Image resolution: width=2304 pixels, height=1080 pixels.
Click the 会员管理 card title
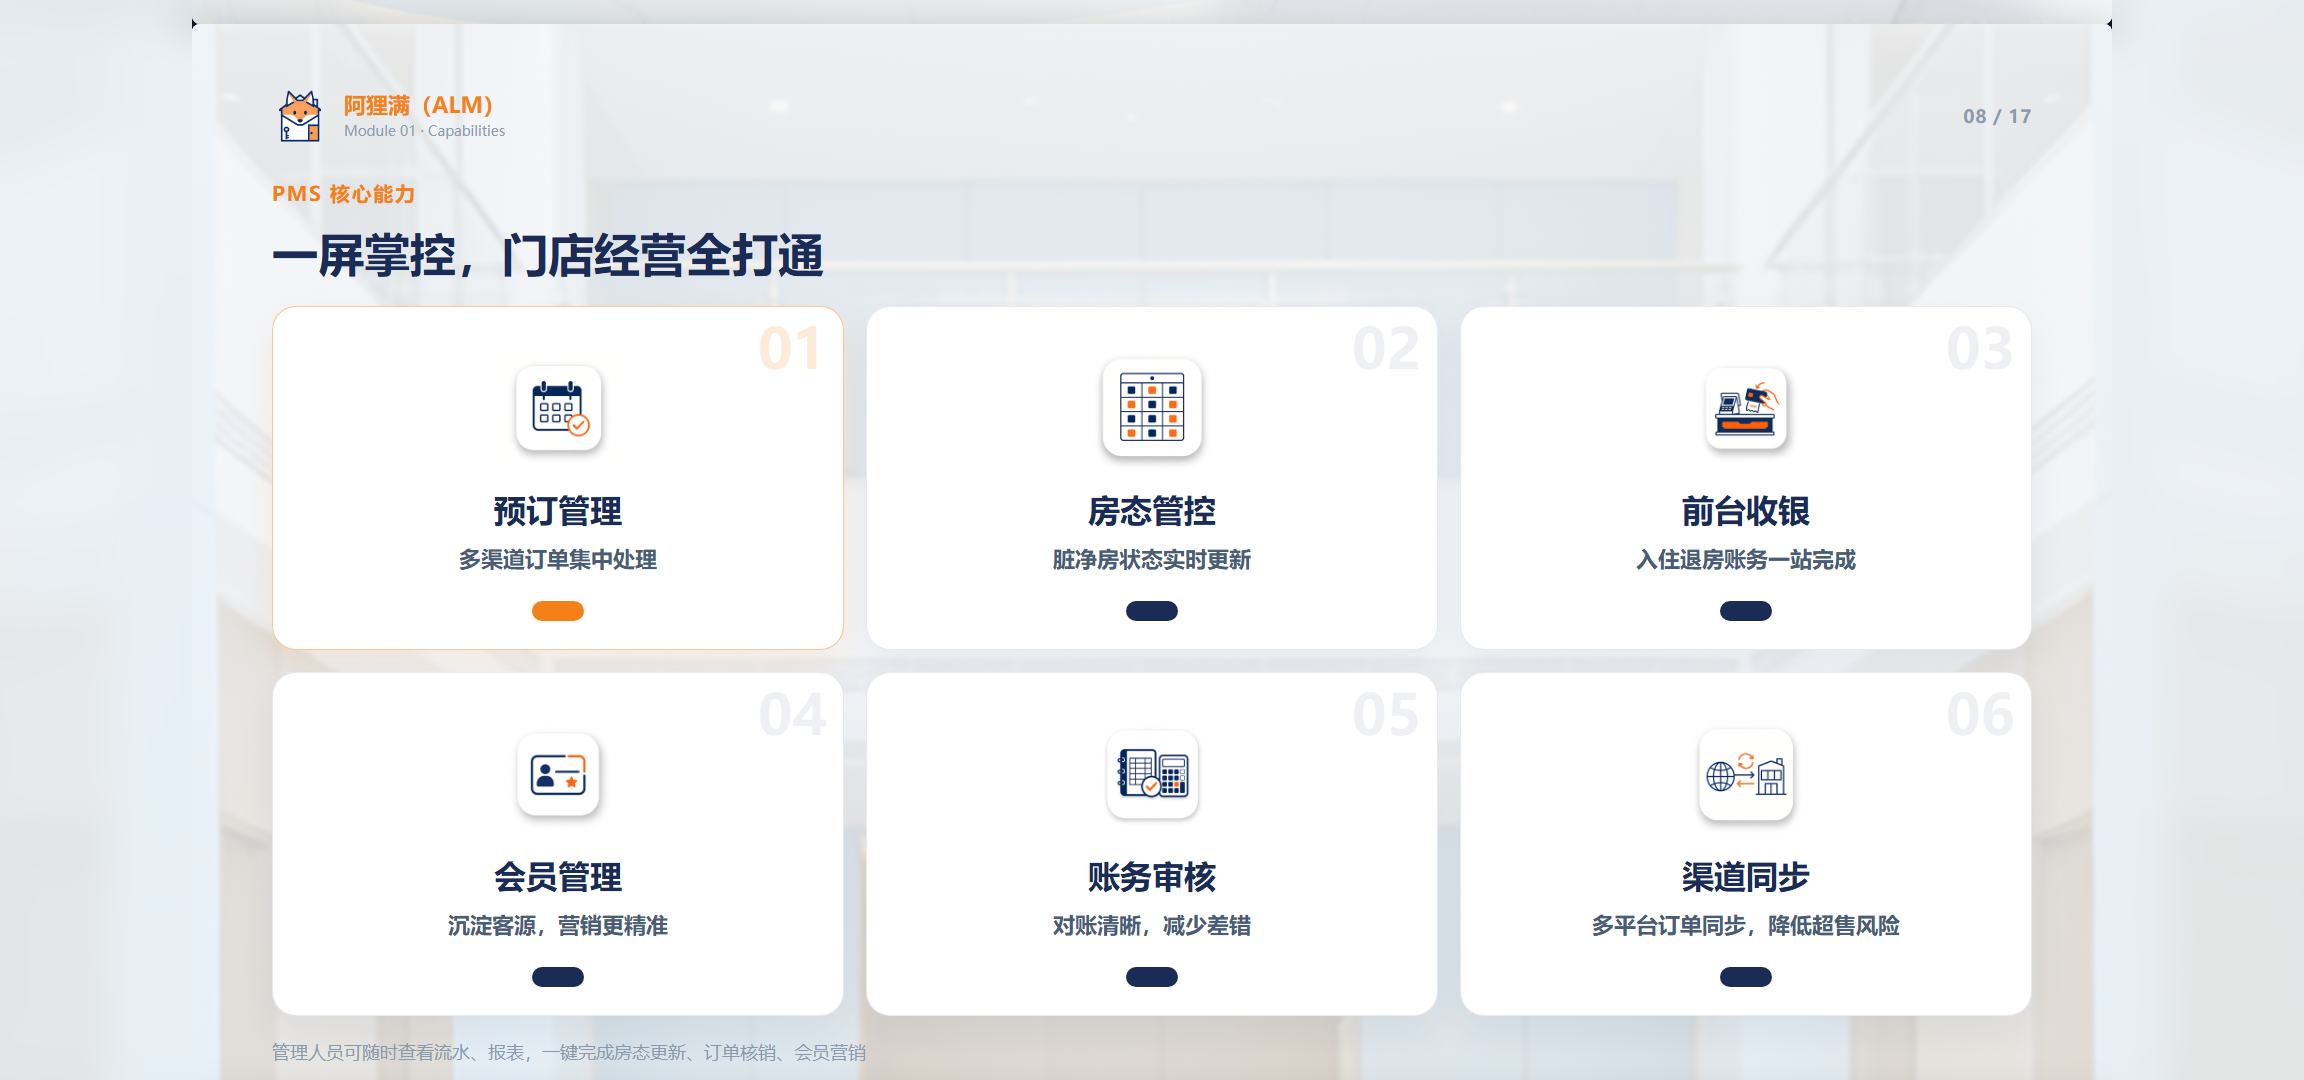558,877
